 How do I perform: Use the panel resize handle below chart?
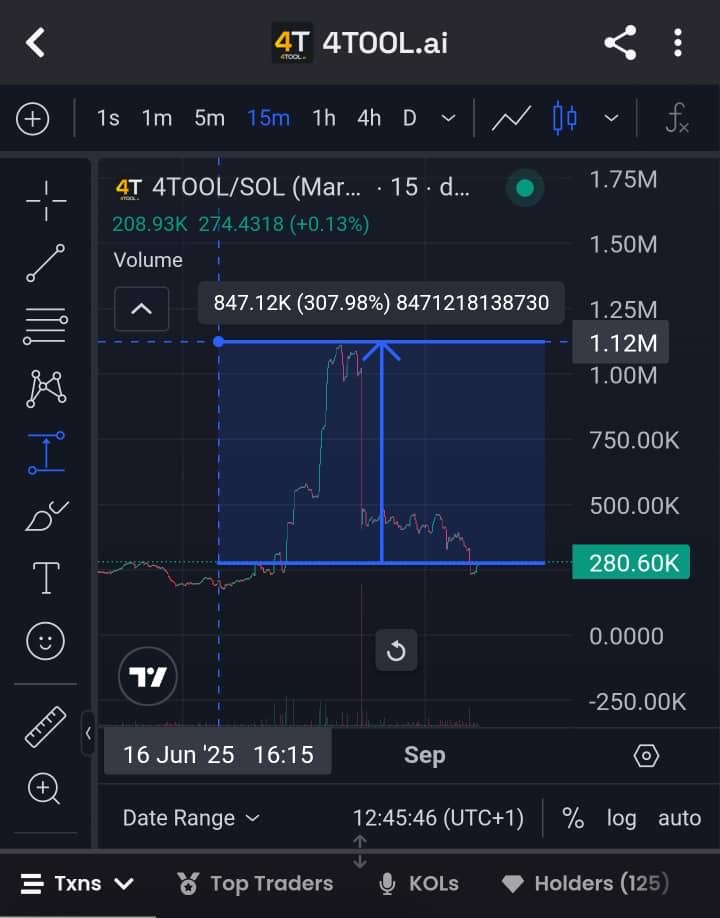[x=359, y=852]
